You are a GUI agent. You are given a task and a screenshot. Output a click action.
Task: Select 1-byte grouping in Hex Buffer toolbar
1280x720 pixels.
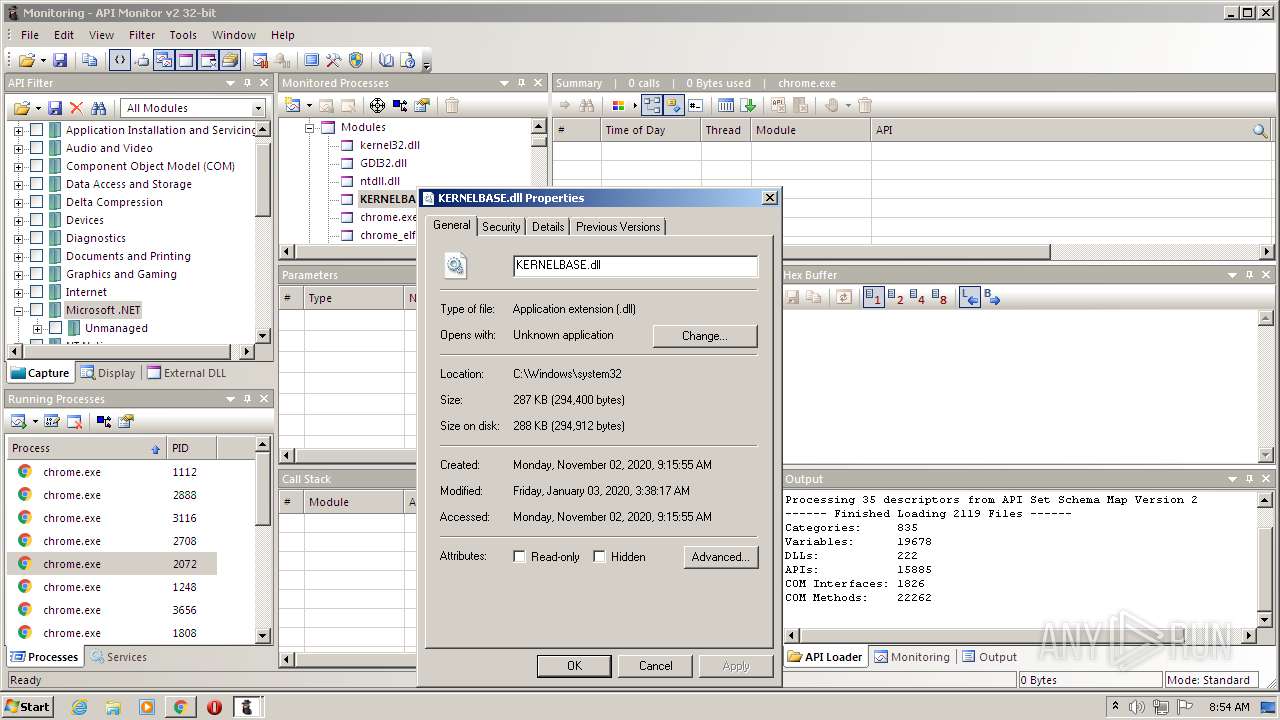[x=873, y=297]
